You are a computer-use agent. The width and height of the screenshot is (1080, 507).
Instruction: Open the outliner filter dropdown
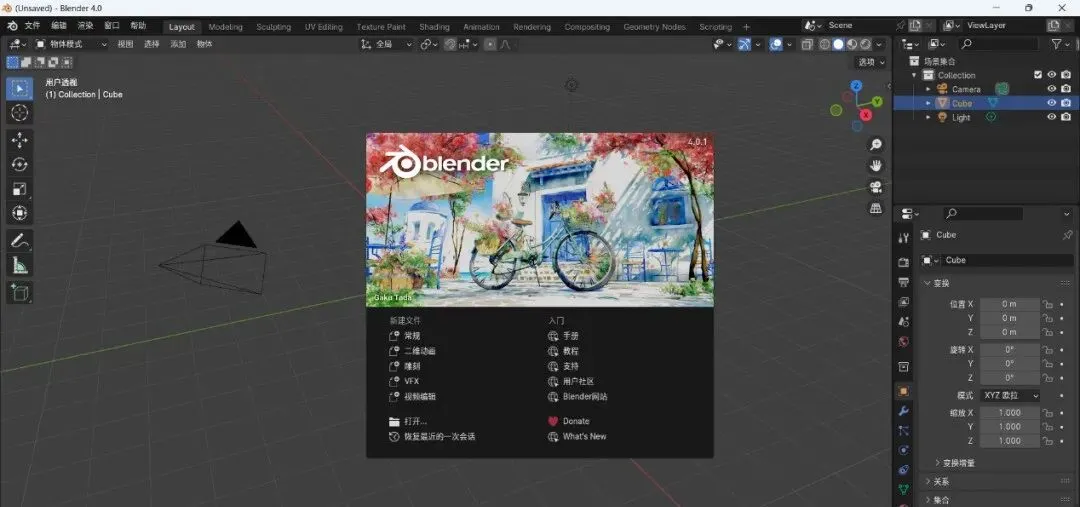coord(1060,44)
